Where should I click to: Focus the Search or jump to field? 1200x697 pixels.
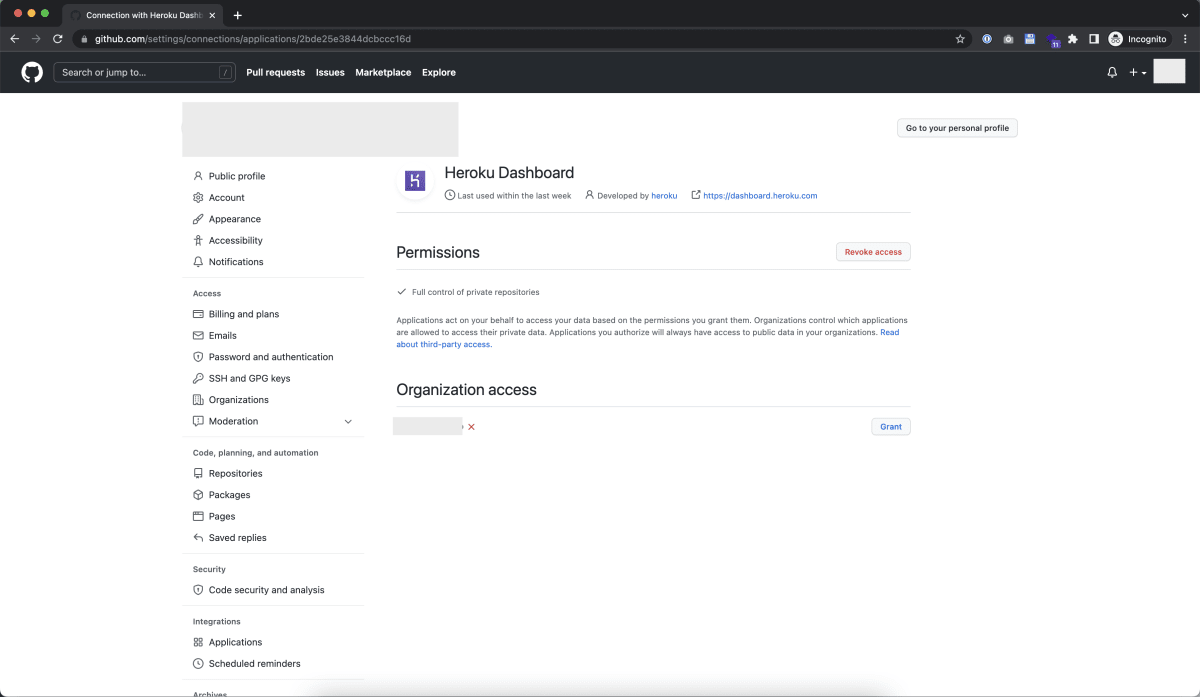pyautogui.click(x=145, y=73)
